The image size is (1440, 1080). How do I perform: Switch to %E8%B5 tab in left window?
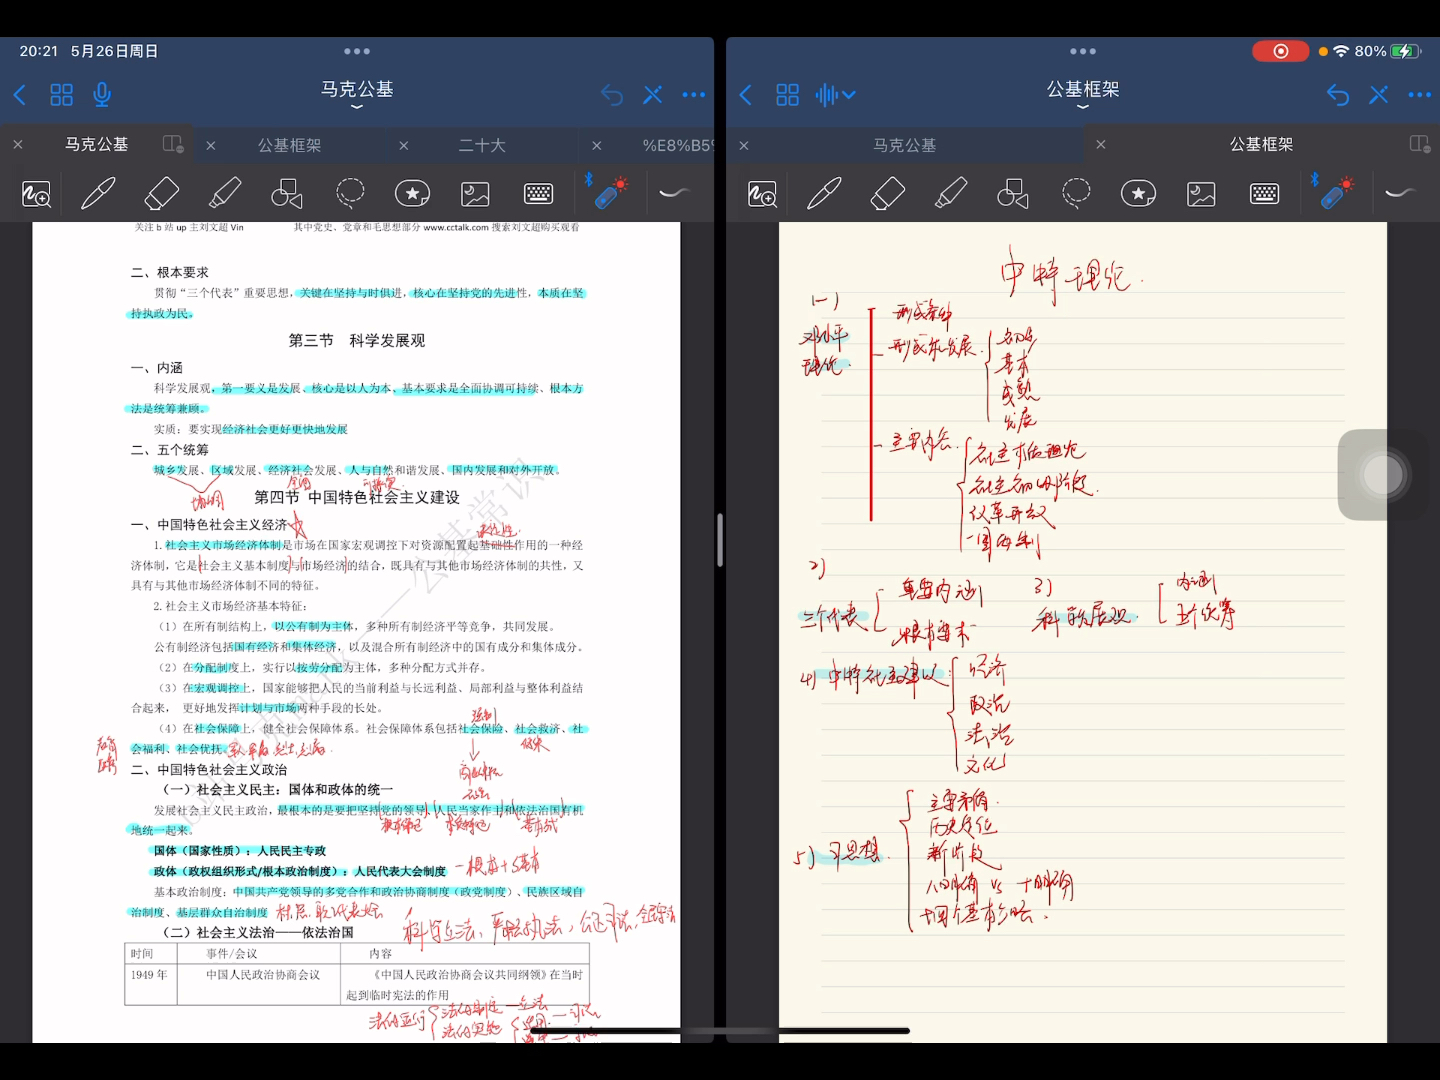tap(677, 145)
